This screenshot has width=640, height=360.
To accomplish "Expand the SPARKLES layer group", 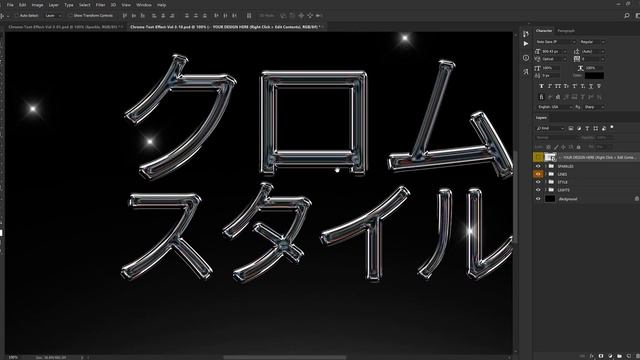I will pos(546,166).
